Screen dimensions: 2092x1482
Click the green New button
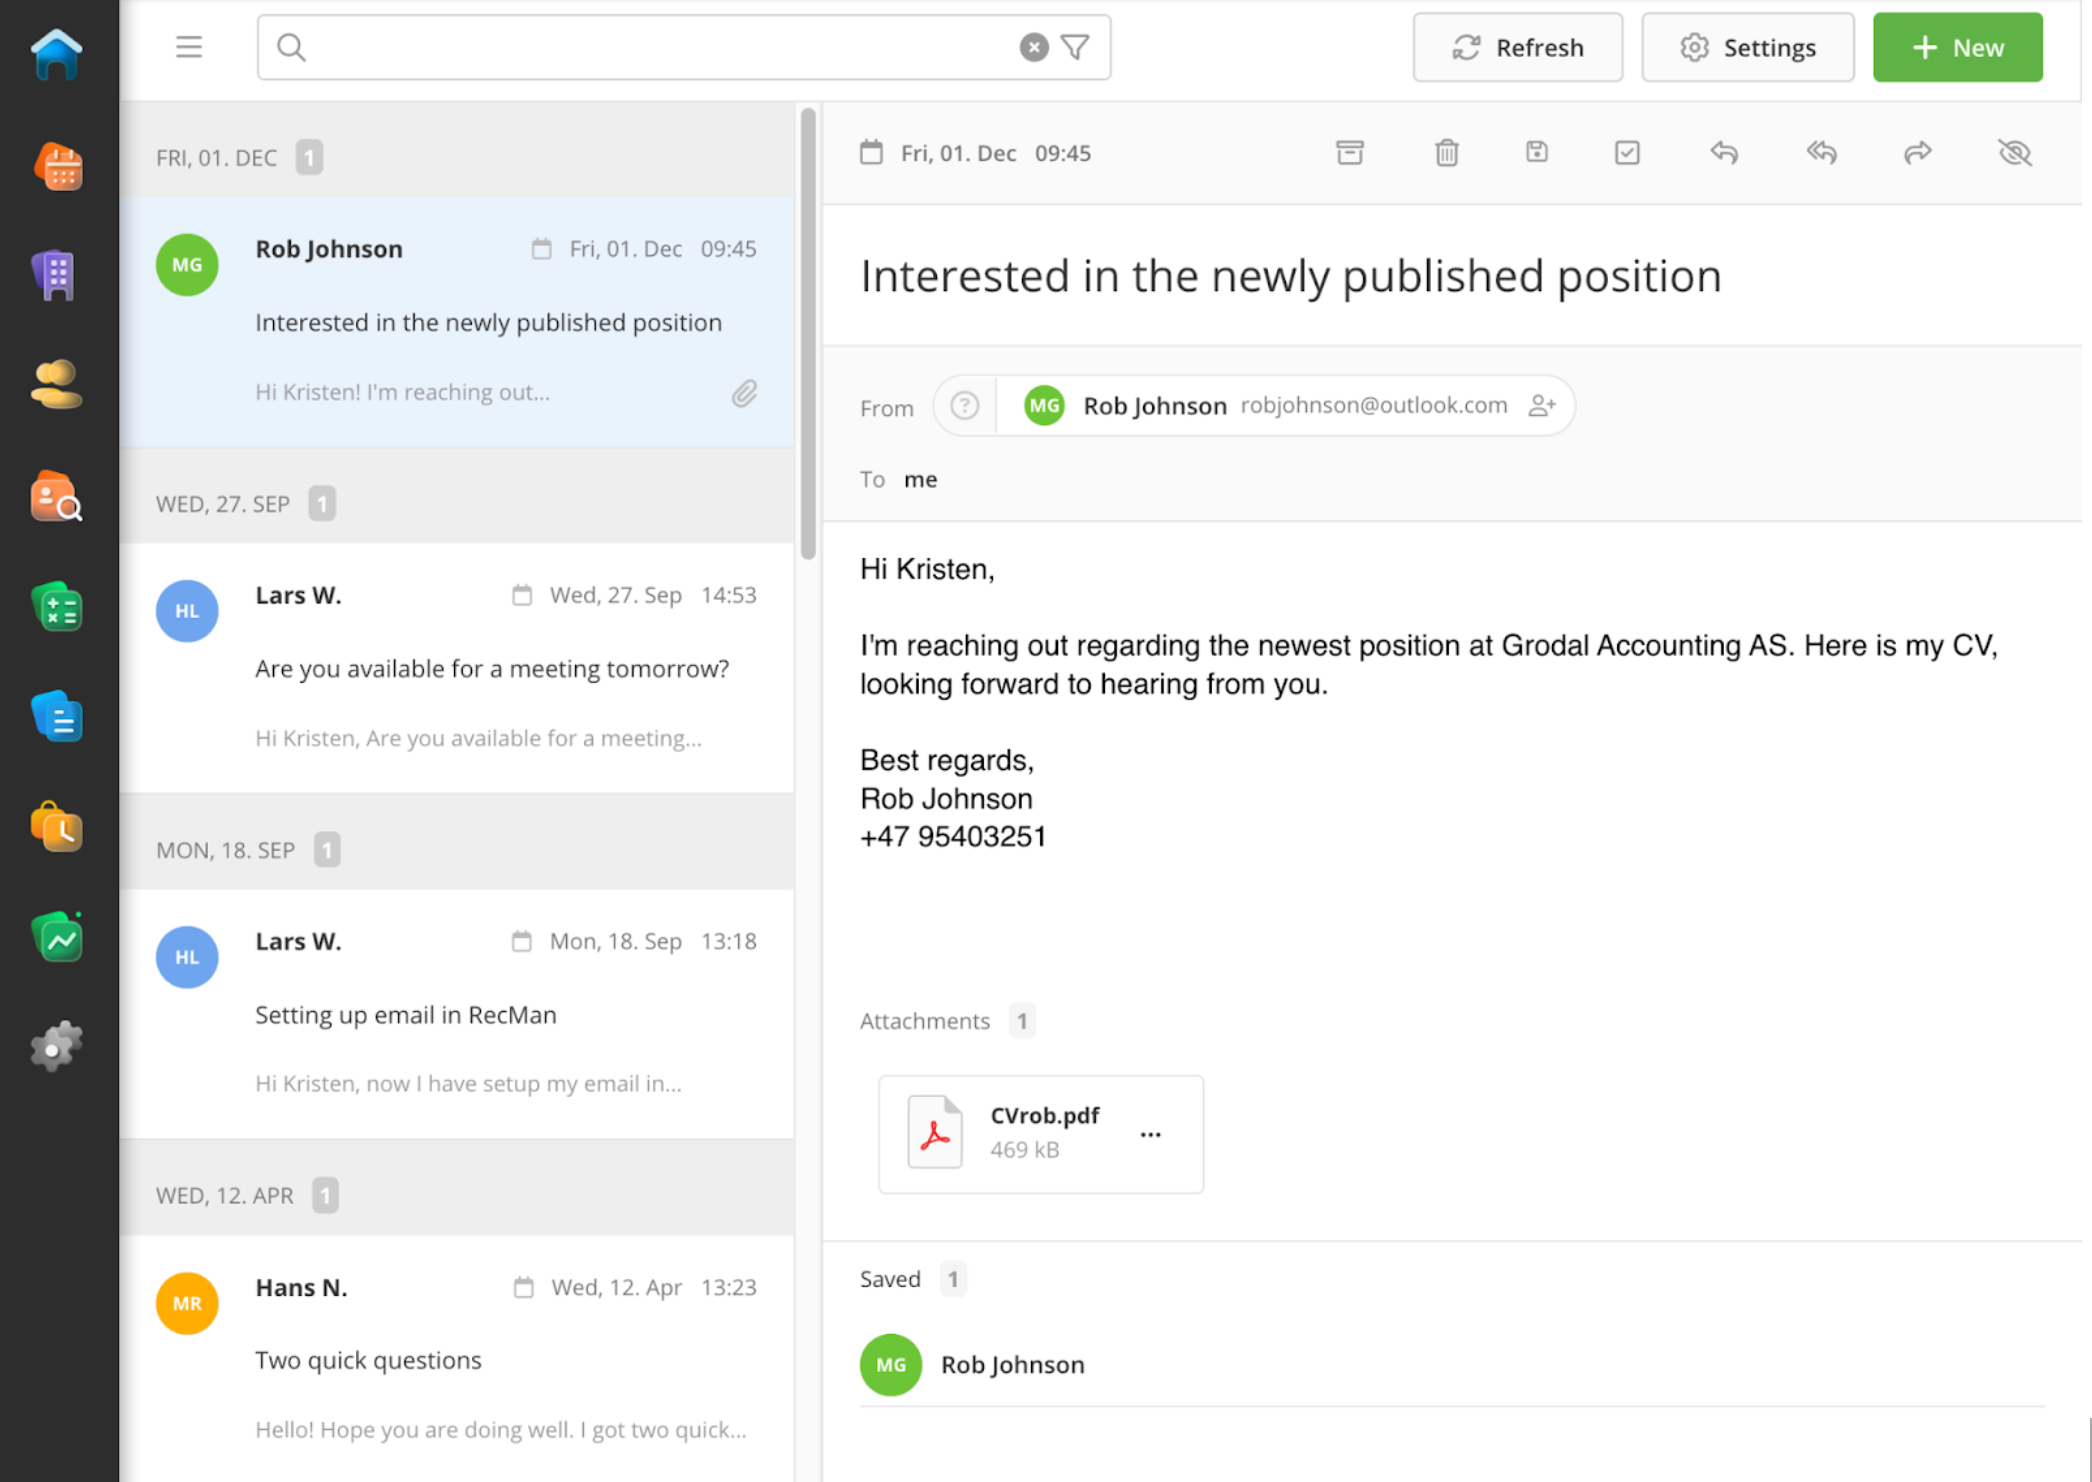(x=1956, y=47)
